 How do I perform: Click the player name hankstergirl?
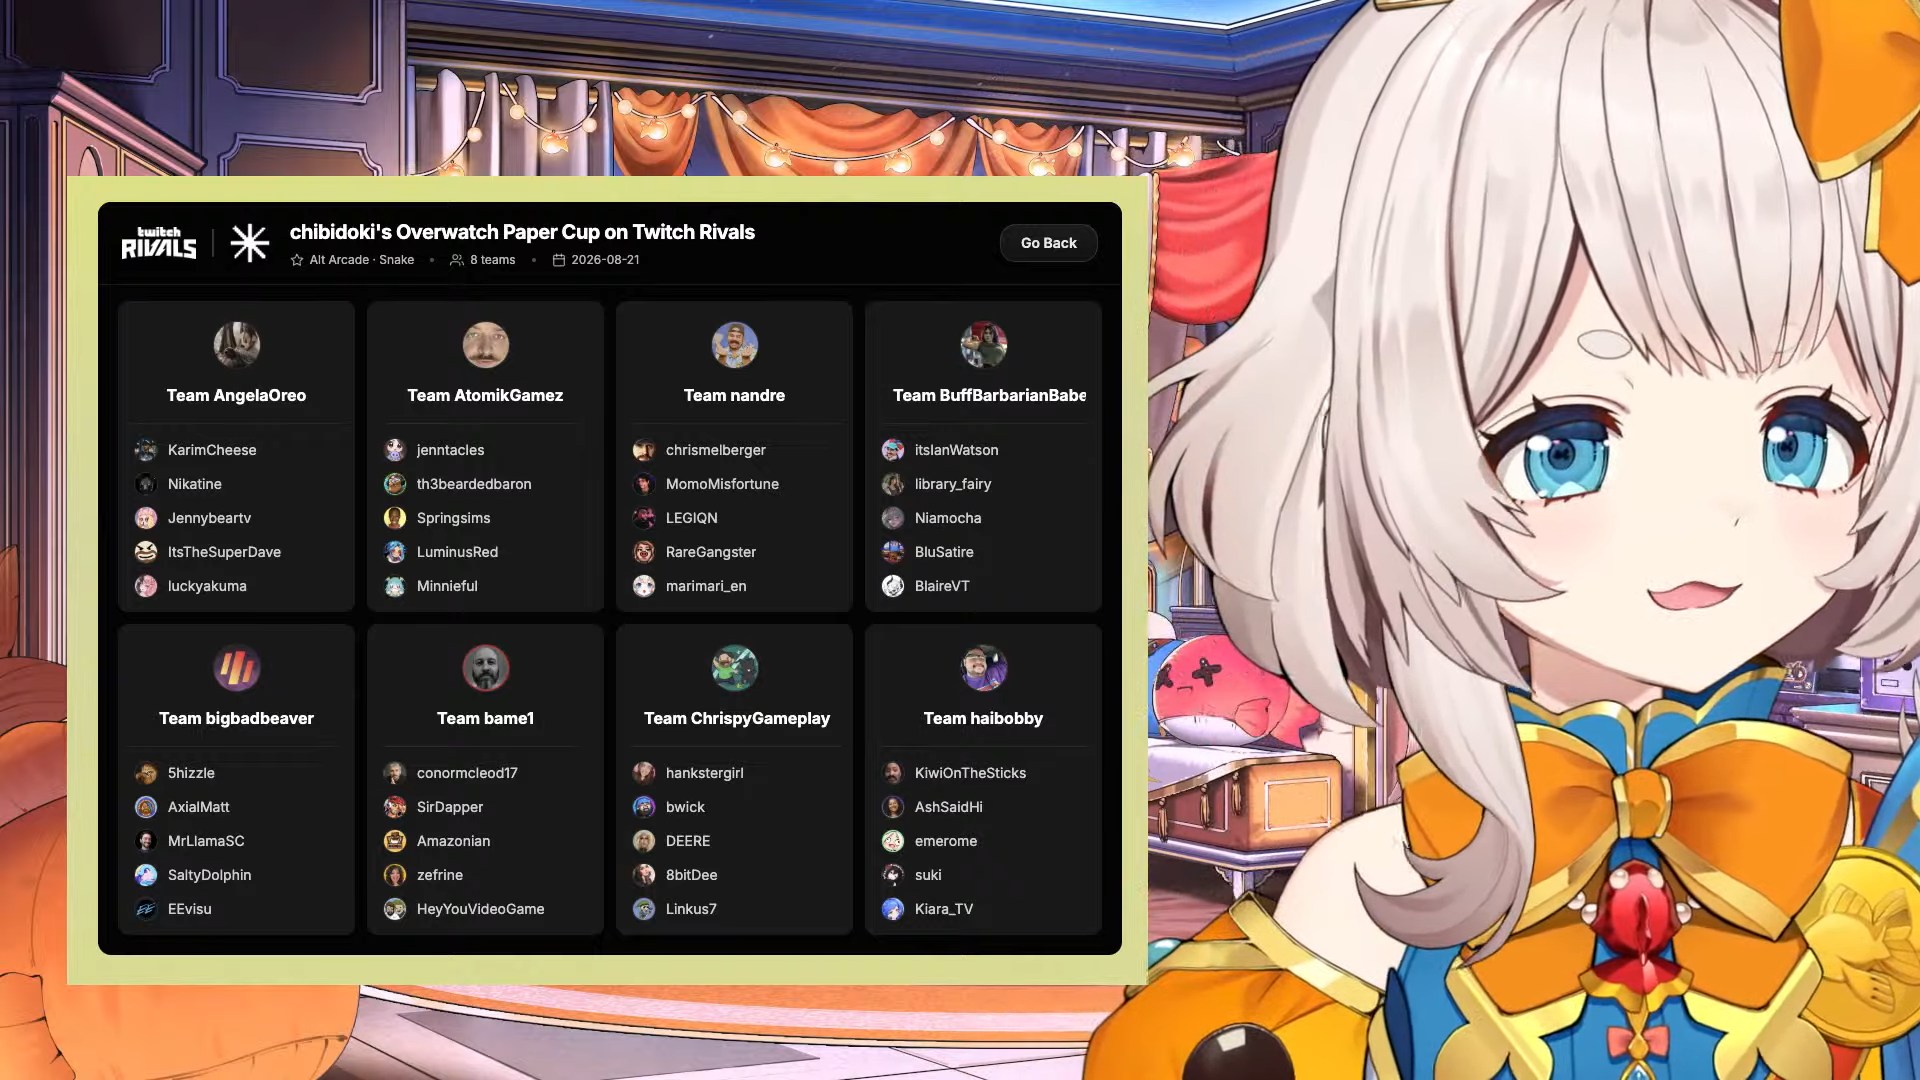(705, 773)
